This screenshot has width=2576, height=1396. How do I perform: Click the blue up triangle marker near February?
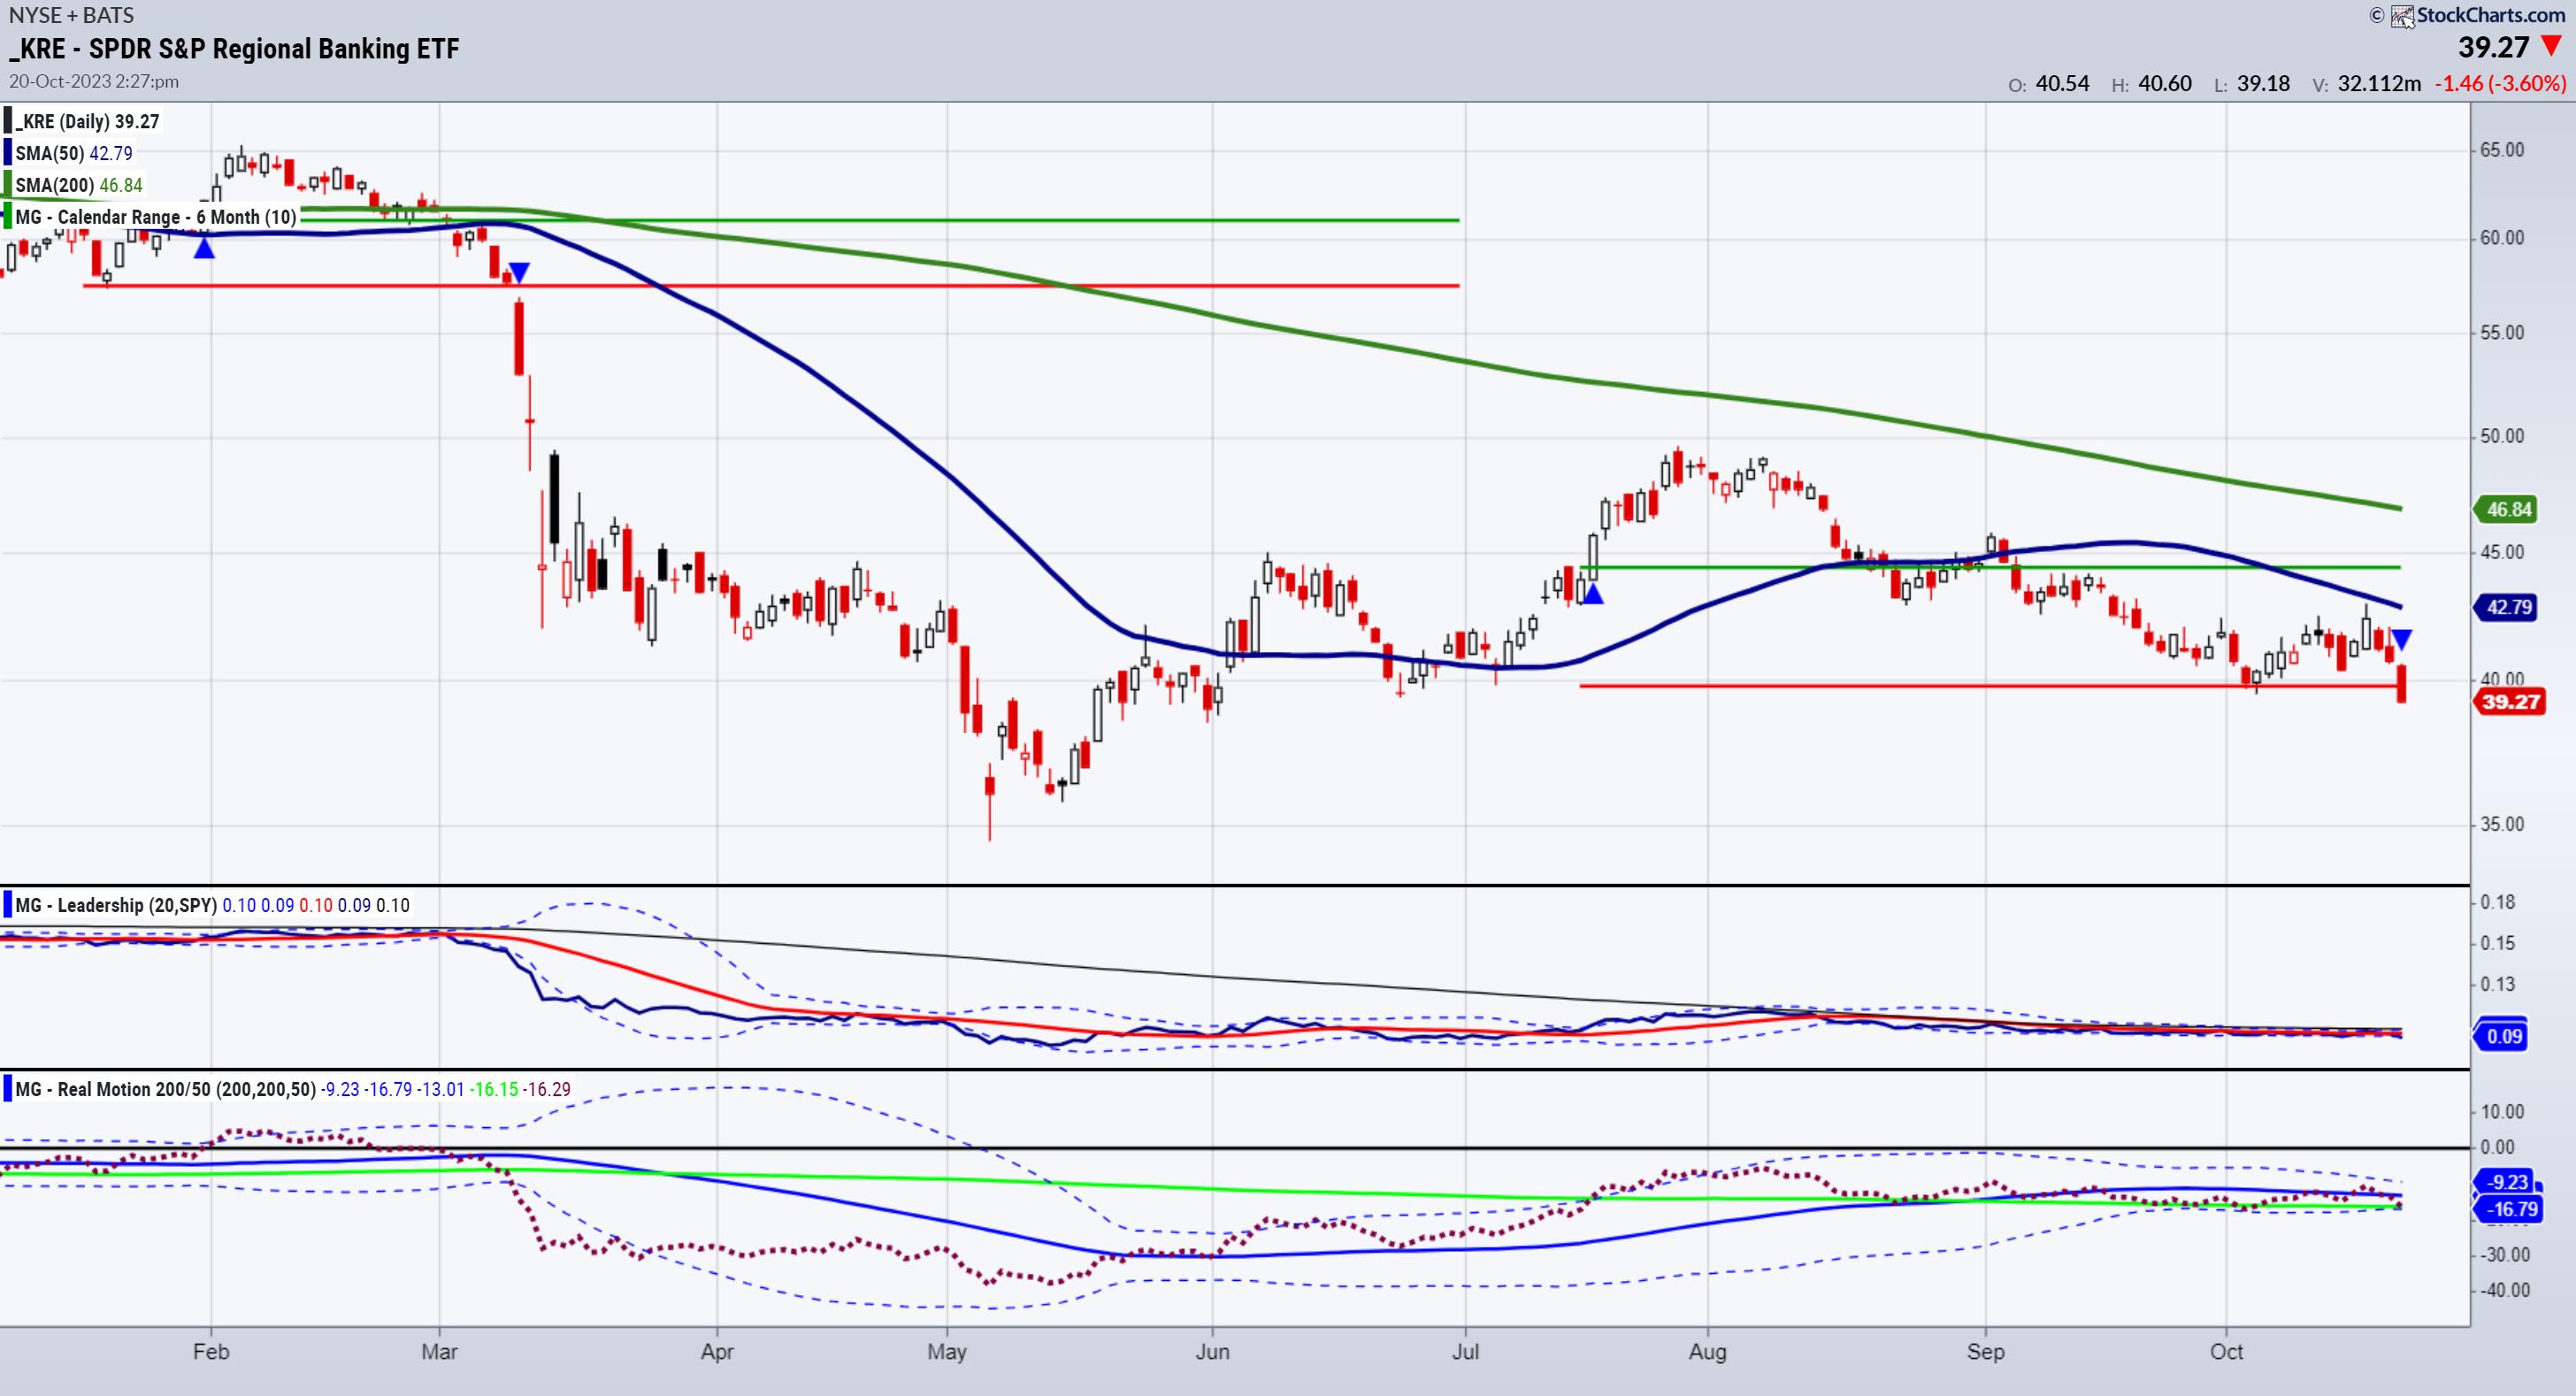204,249
